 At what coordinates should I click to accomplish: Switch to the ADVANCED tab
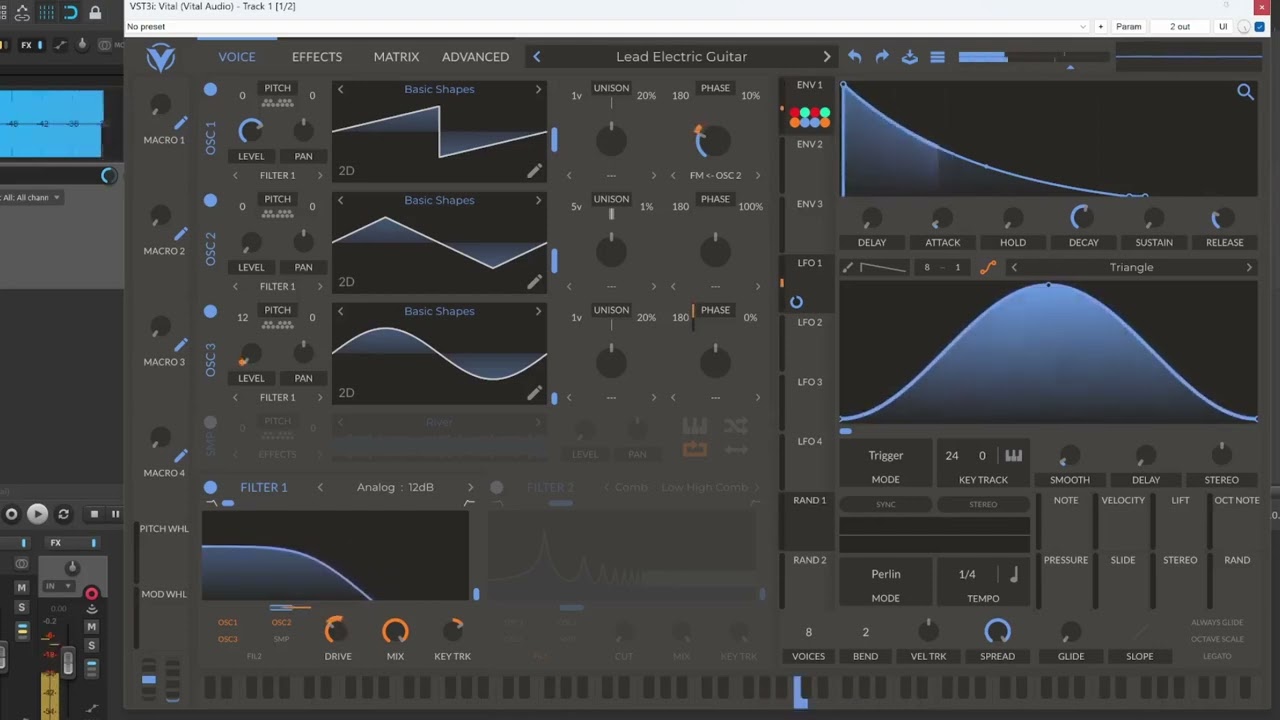tap(475, 57)
